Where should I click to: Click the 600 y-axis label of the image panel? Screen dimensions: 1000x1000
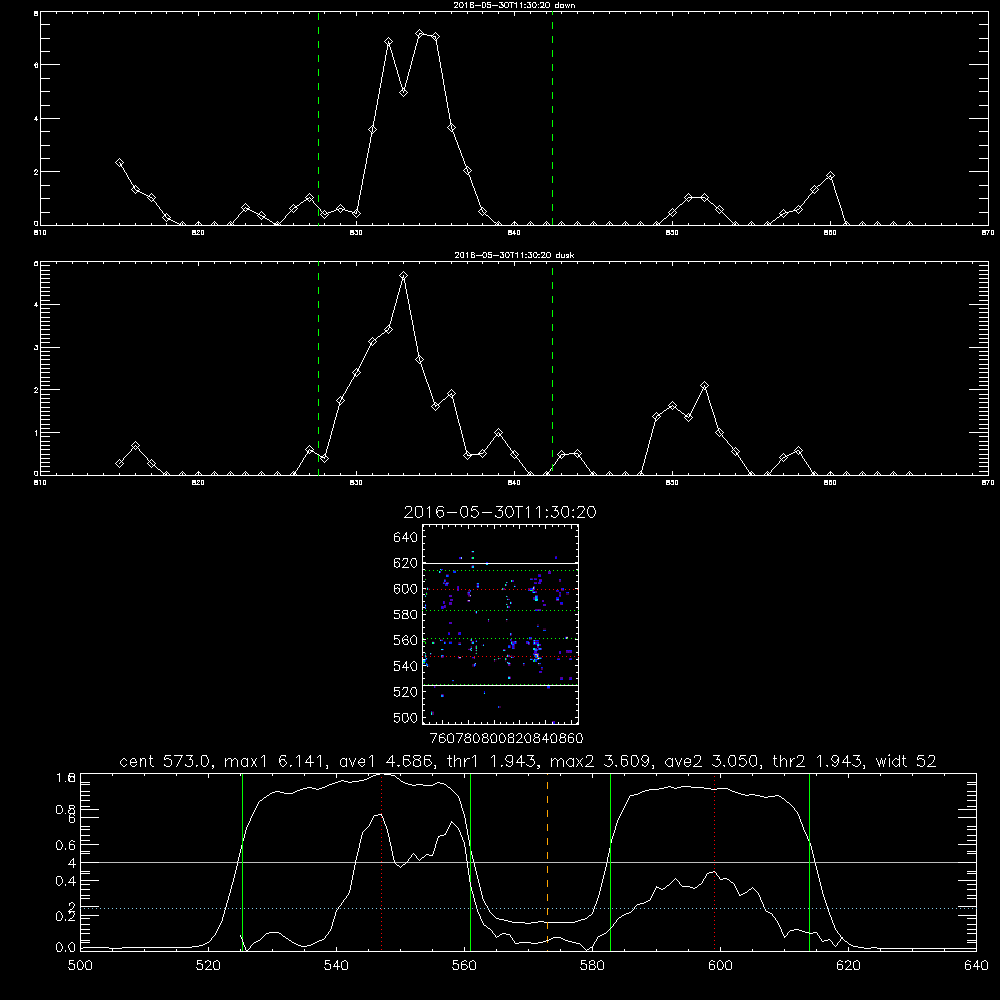point(406,589)
